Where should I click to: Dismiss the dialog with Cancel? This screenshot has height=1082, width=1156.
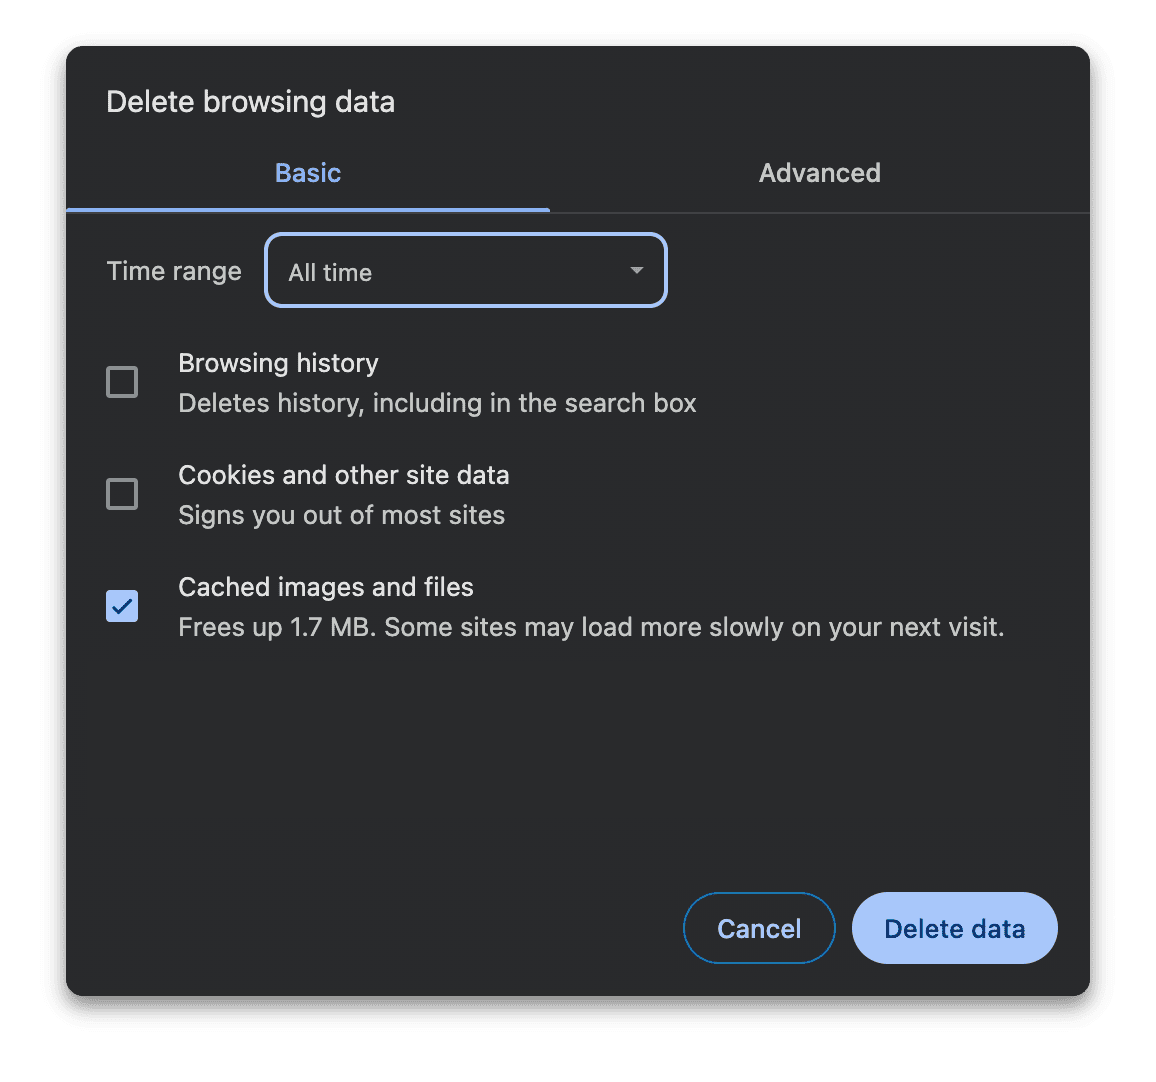pyautogui.click(x=759, y=928)
